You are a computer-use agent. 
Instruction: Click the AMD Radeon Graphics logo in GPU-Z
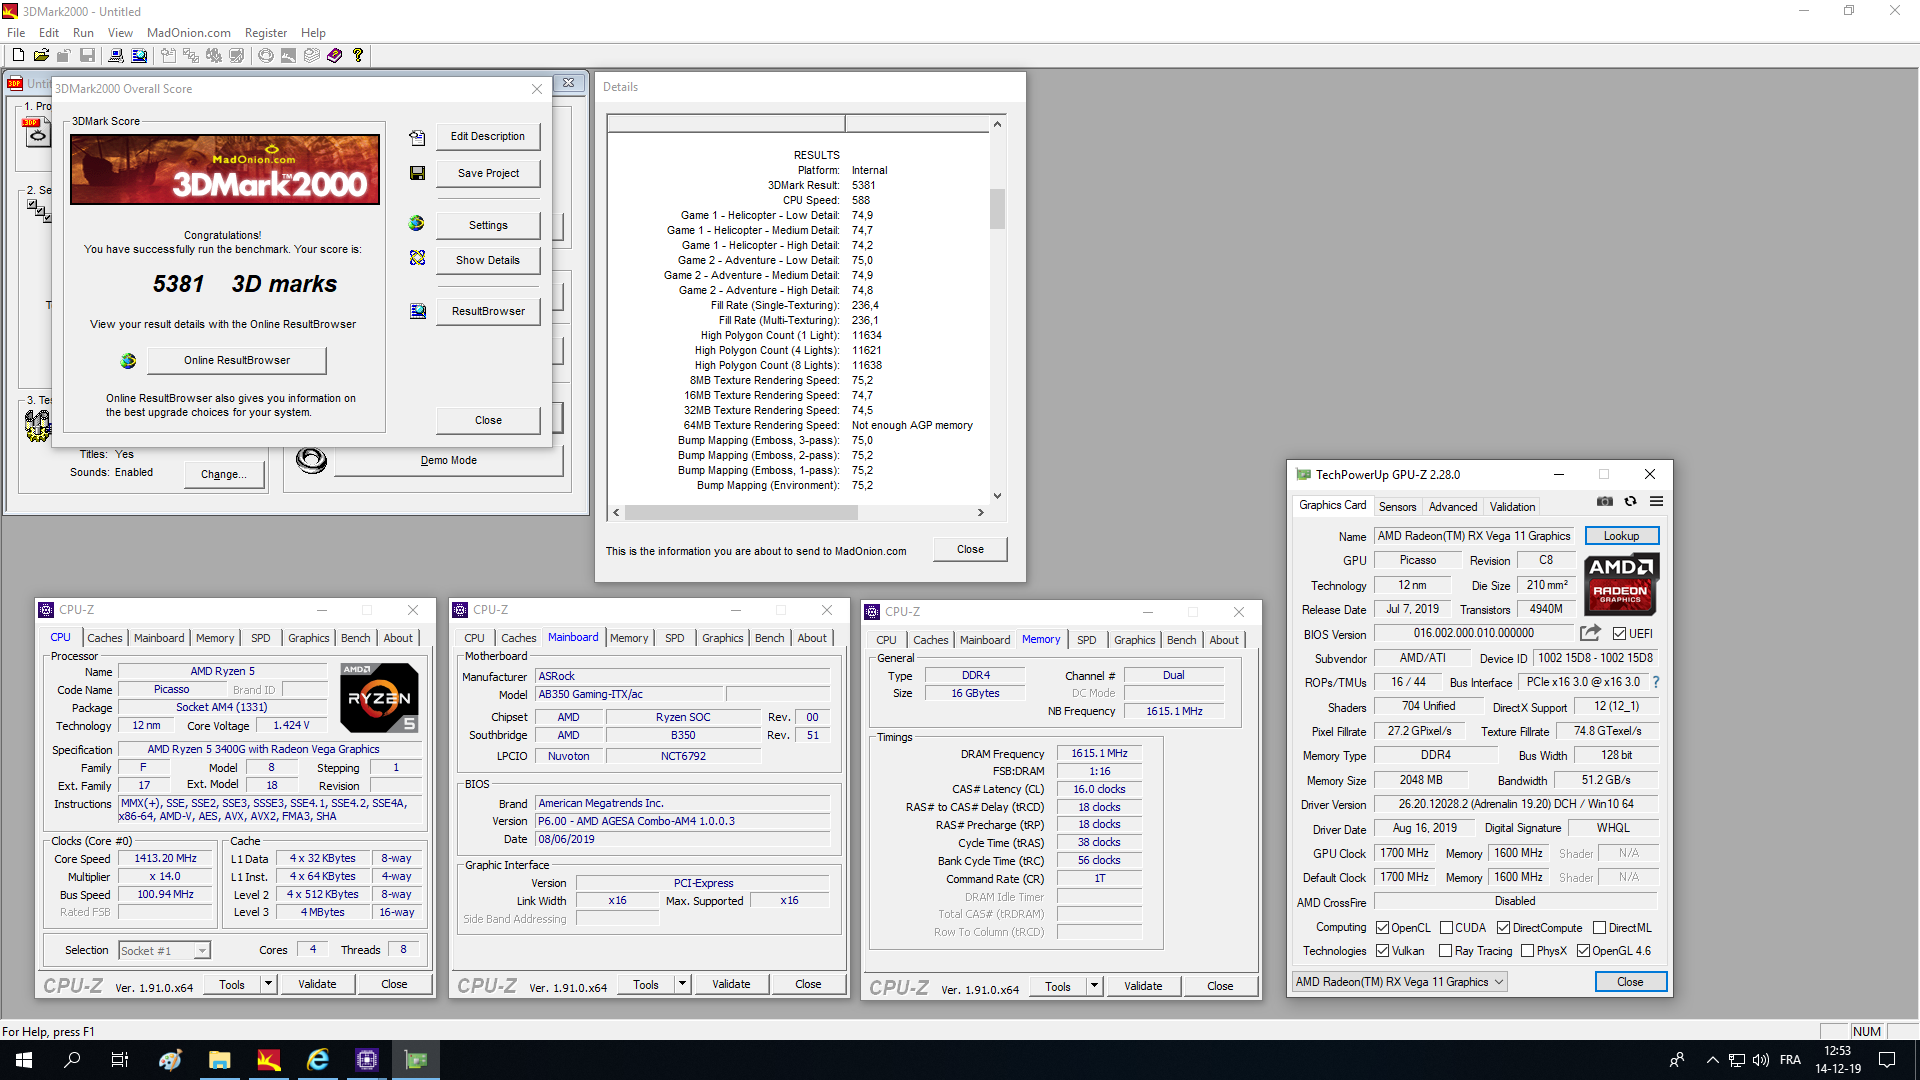pos(1620,585)
